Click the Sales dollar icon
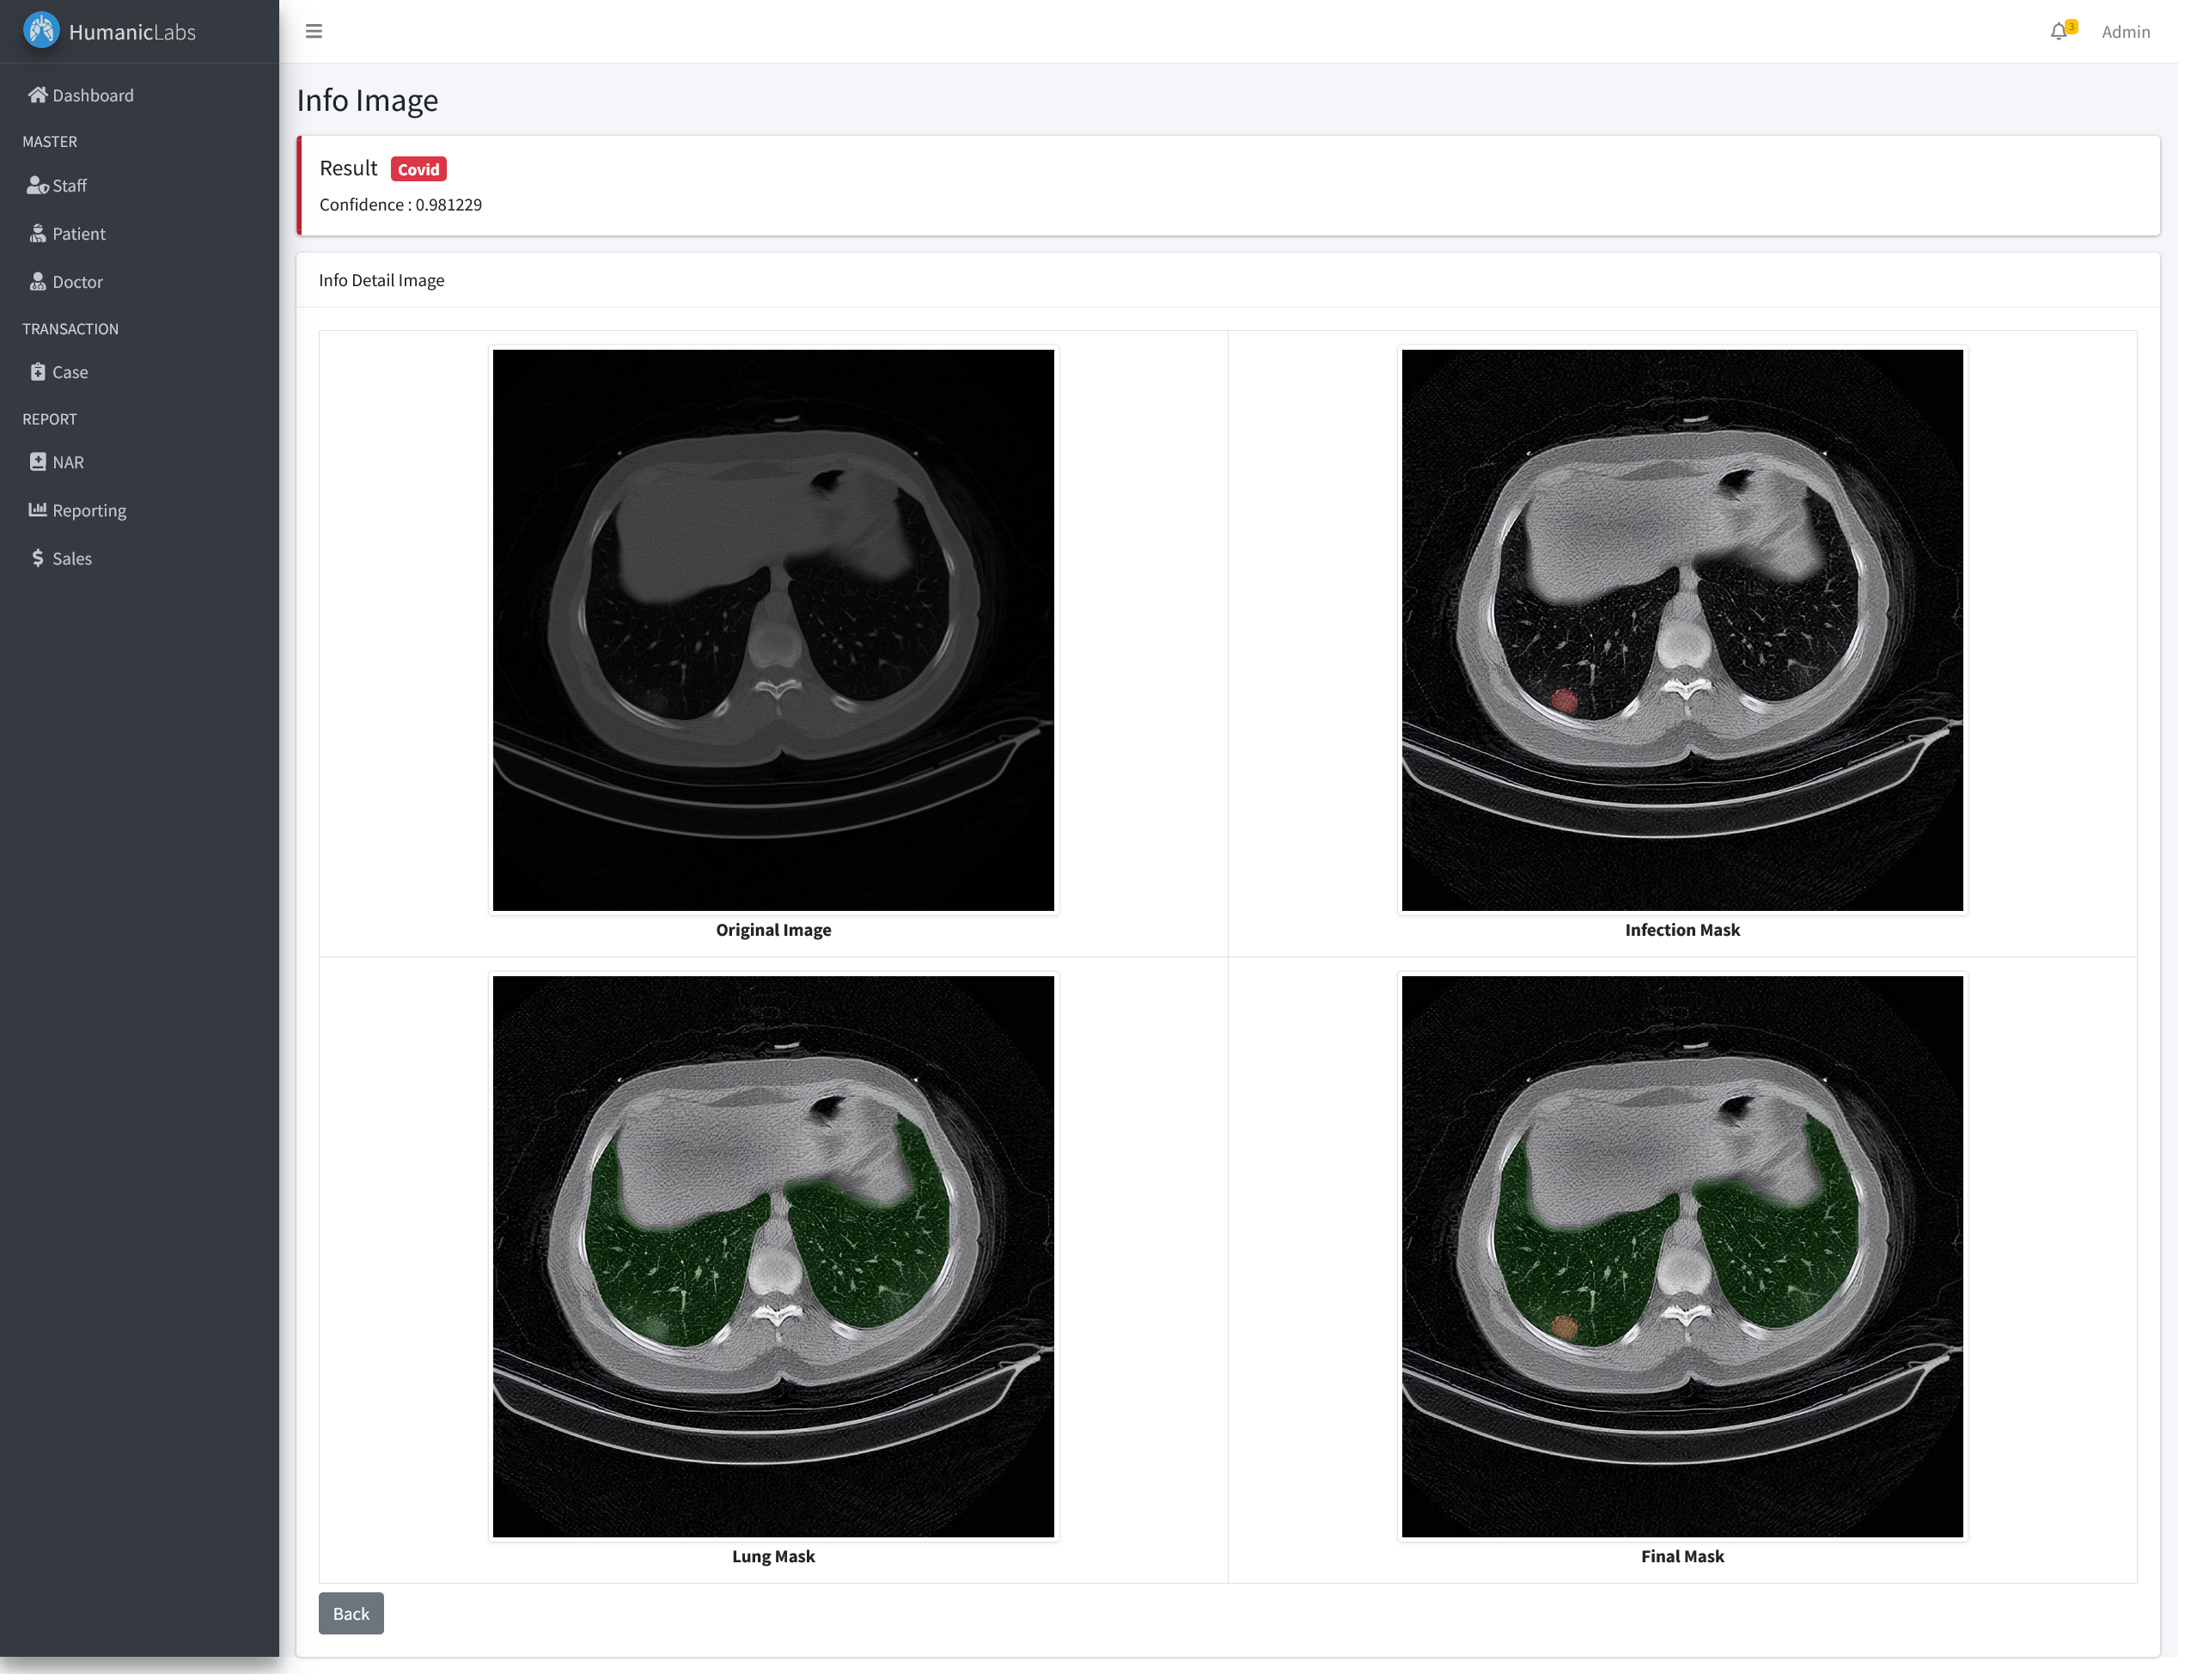The width and height of the screenshot is (2185, 1680). pos(38,558)
